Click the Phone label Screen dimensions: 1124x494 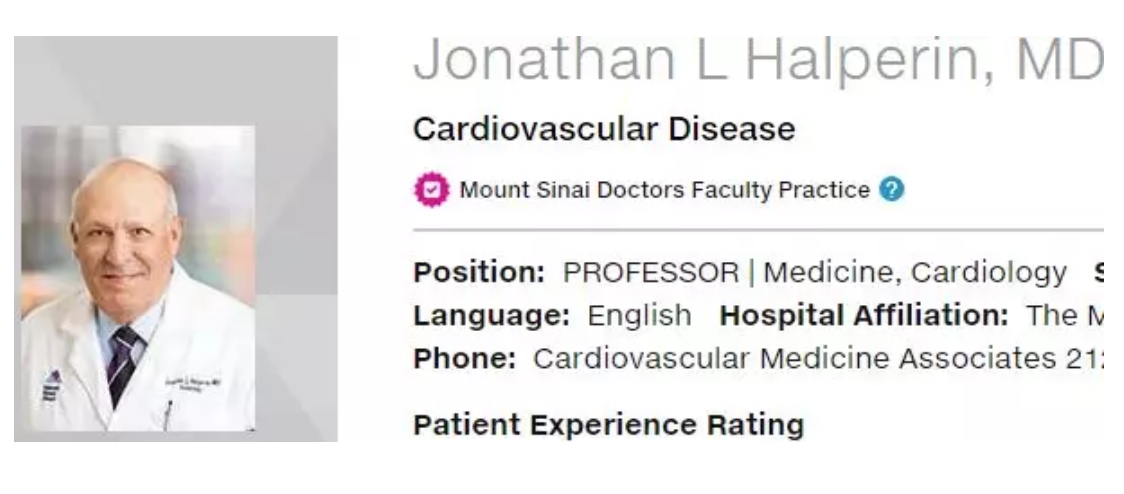pyautogui.click(x=465, y=358)
